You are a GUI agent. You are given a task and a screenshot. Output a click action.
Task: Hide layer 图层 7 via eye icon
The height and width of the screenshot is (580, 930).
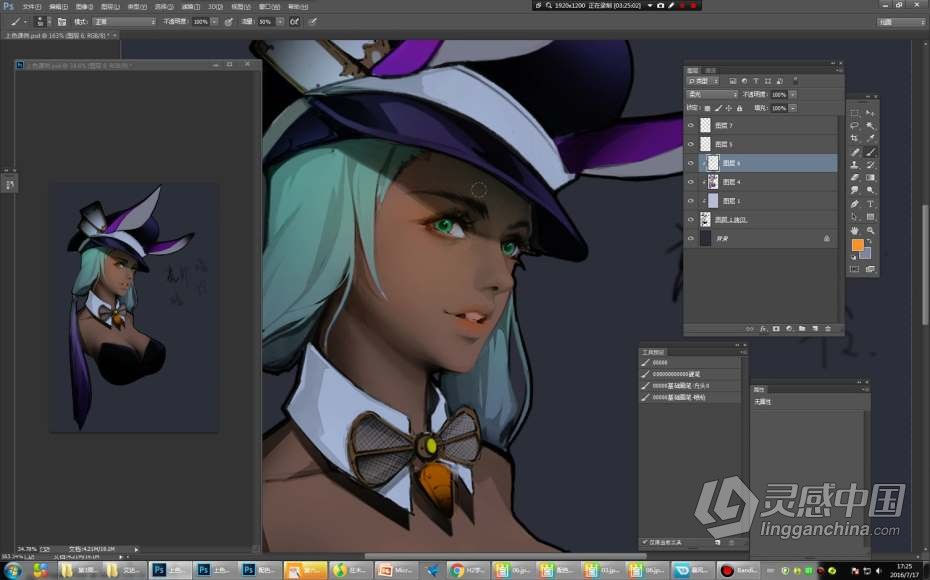coord(690,126)
